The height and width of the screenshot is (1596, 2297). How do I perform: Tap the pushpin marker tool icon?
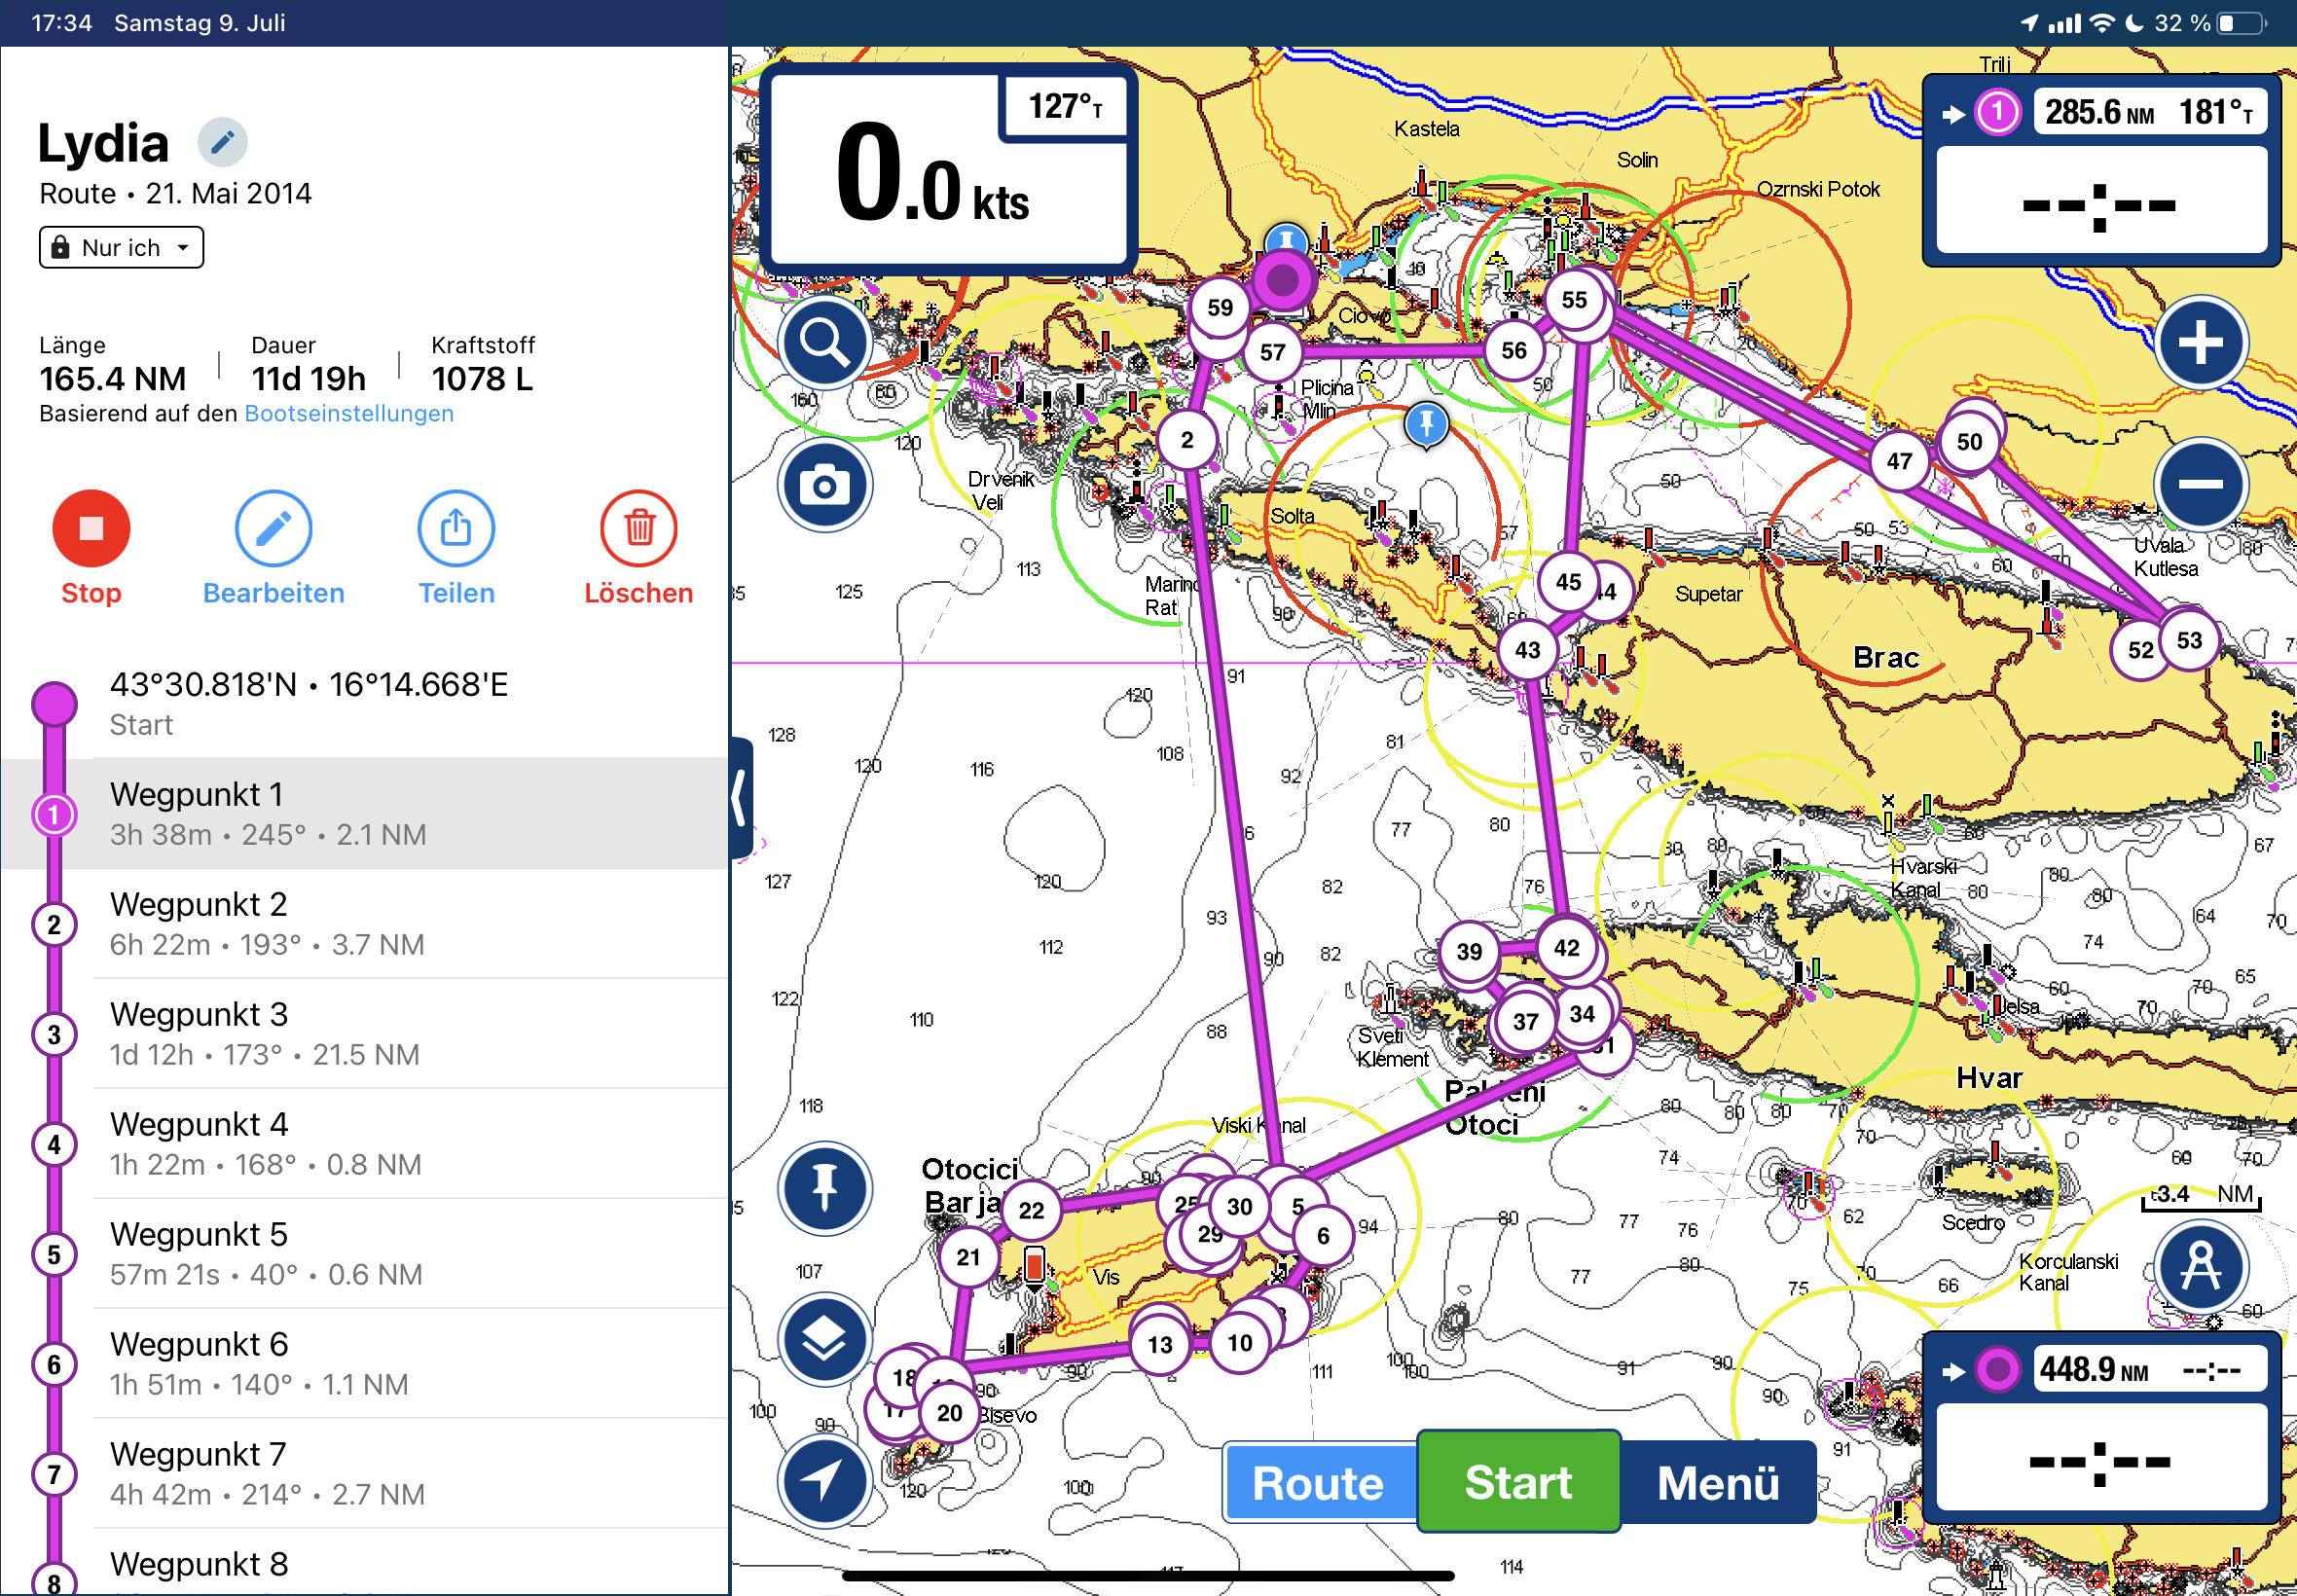pyautogui.click(x=824, y=1188)
